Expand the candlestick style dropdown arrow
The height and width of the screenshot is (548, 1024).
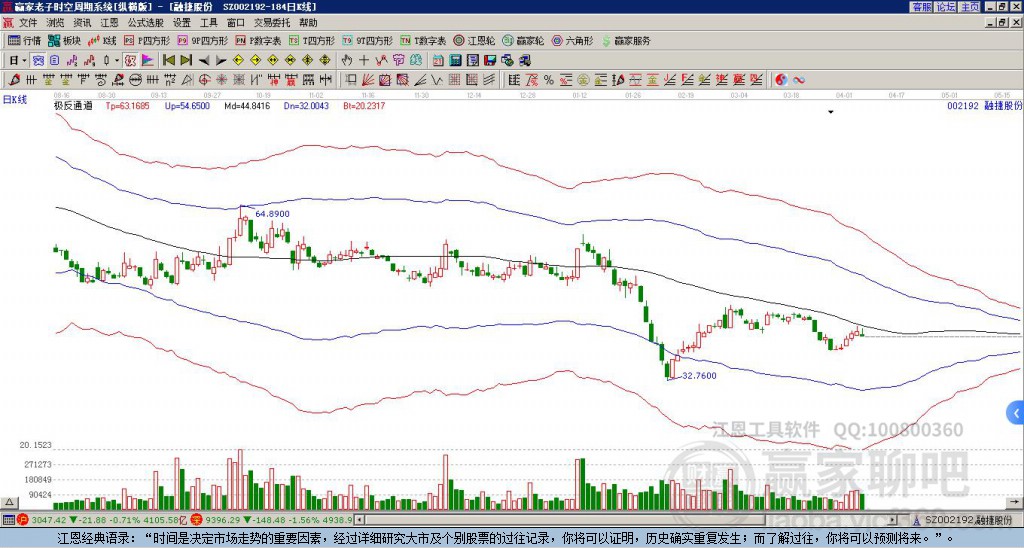tap(117, 60)
